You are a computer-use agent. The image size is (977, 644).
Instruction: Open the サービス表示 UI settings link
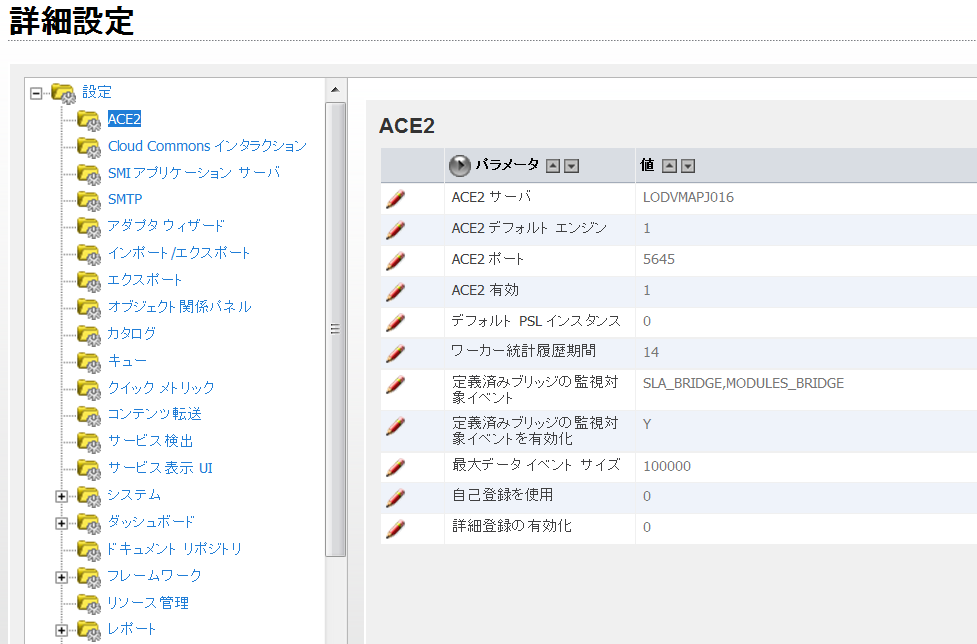click(x=160, y=468)
